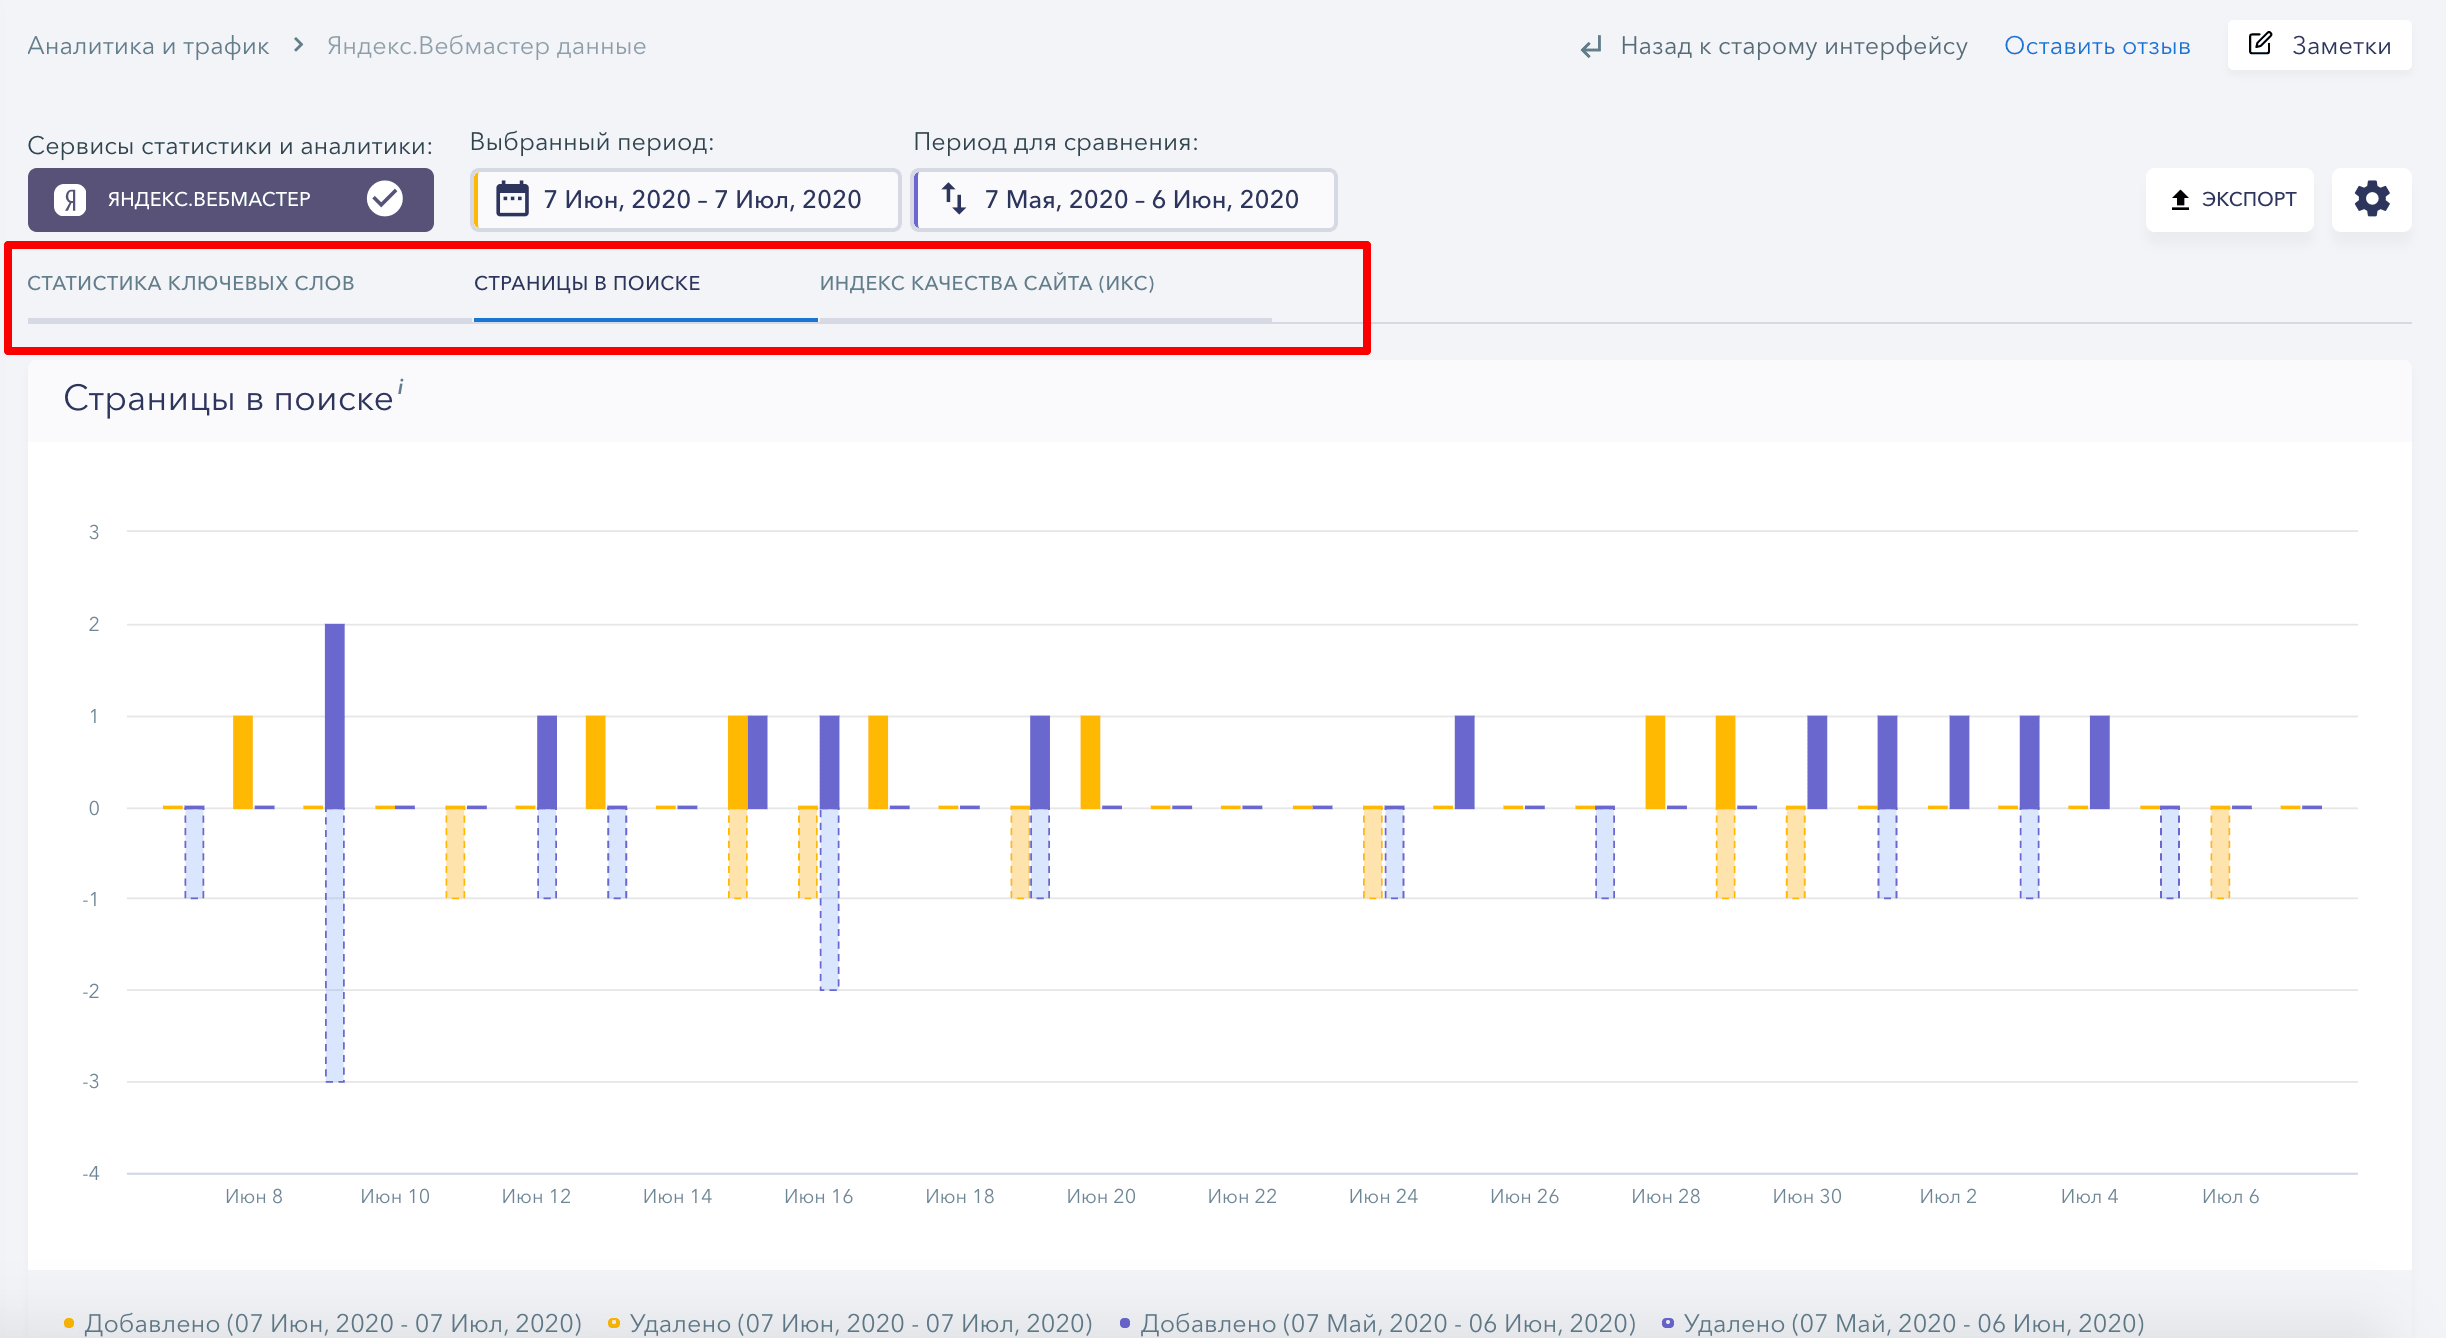
Task: Click the dashed purple bar reaching -2
Action: 830,899
